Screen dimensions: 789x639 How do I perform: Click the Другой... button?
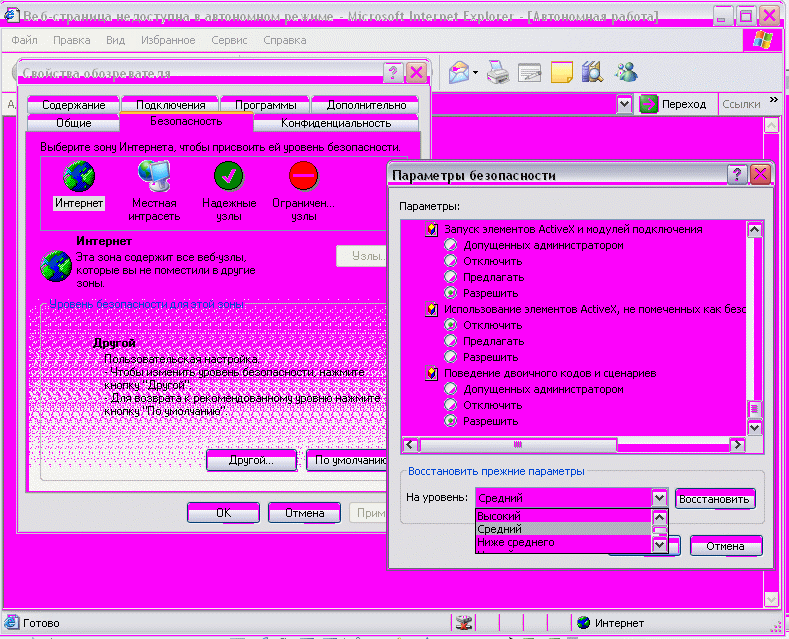[251, 460]
